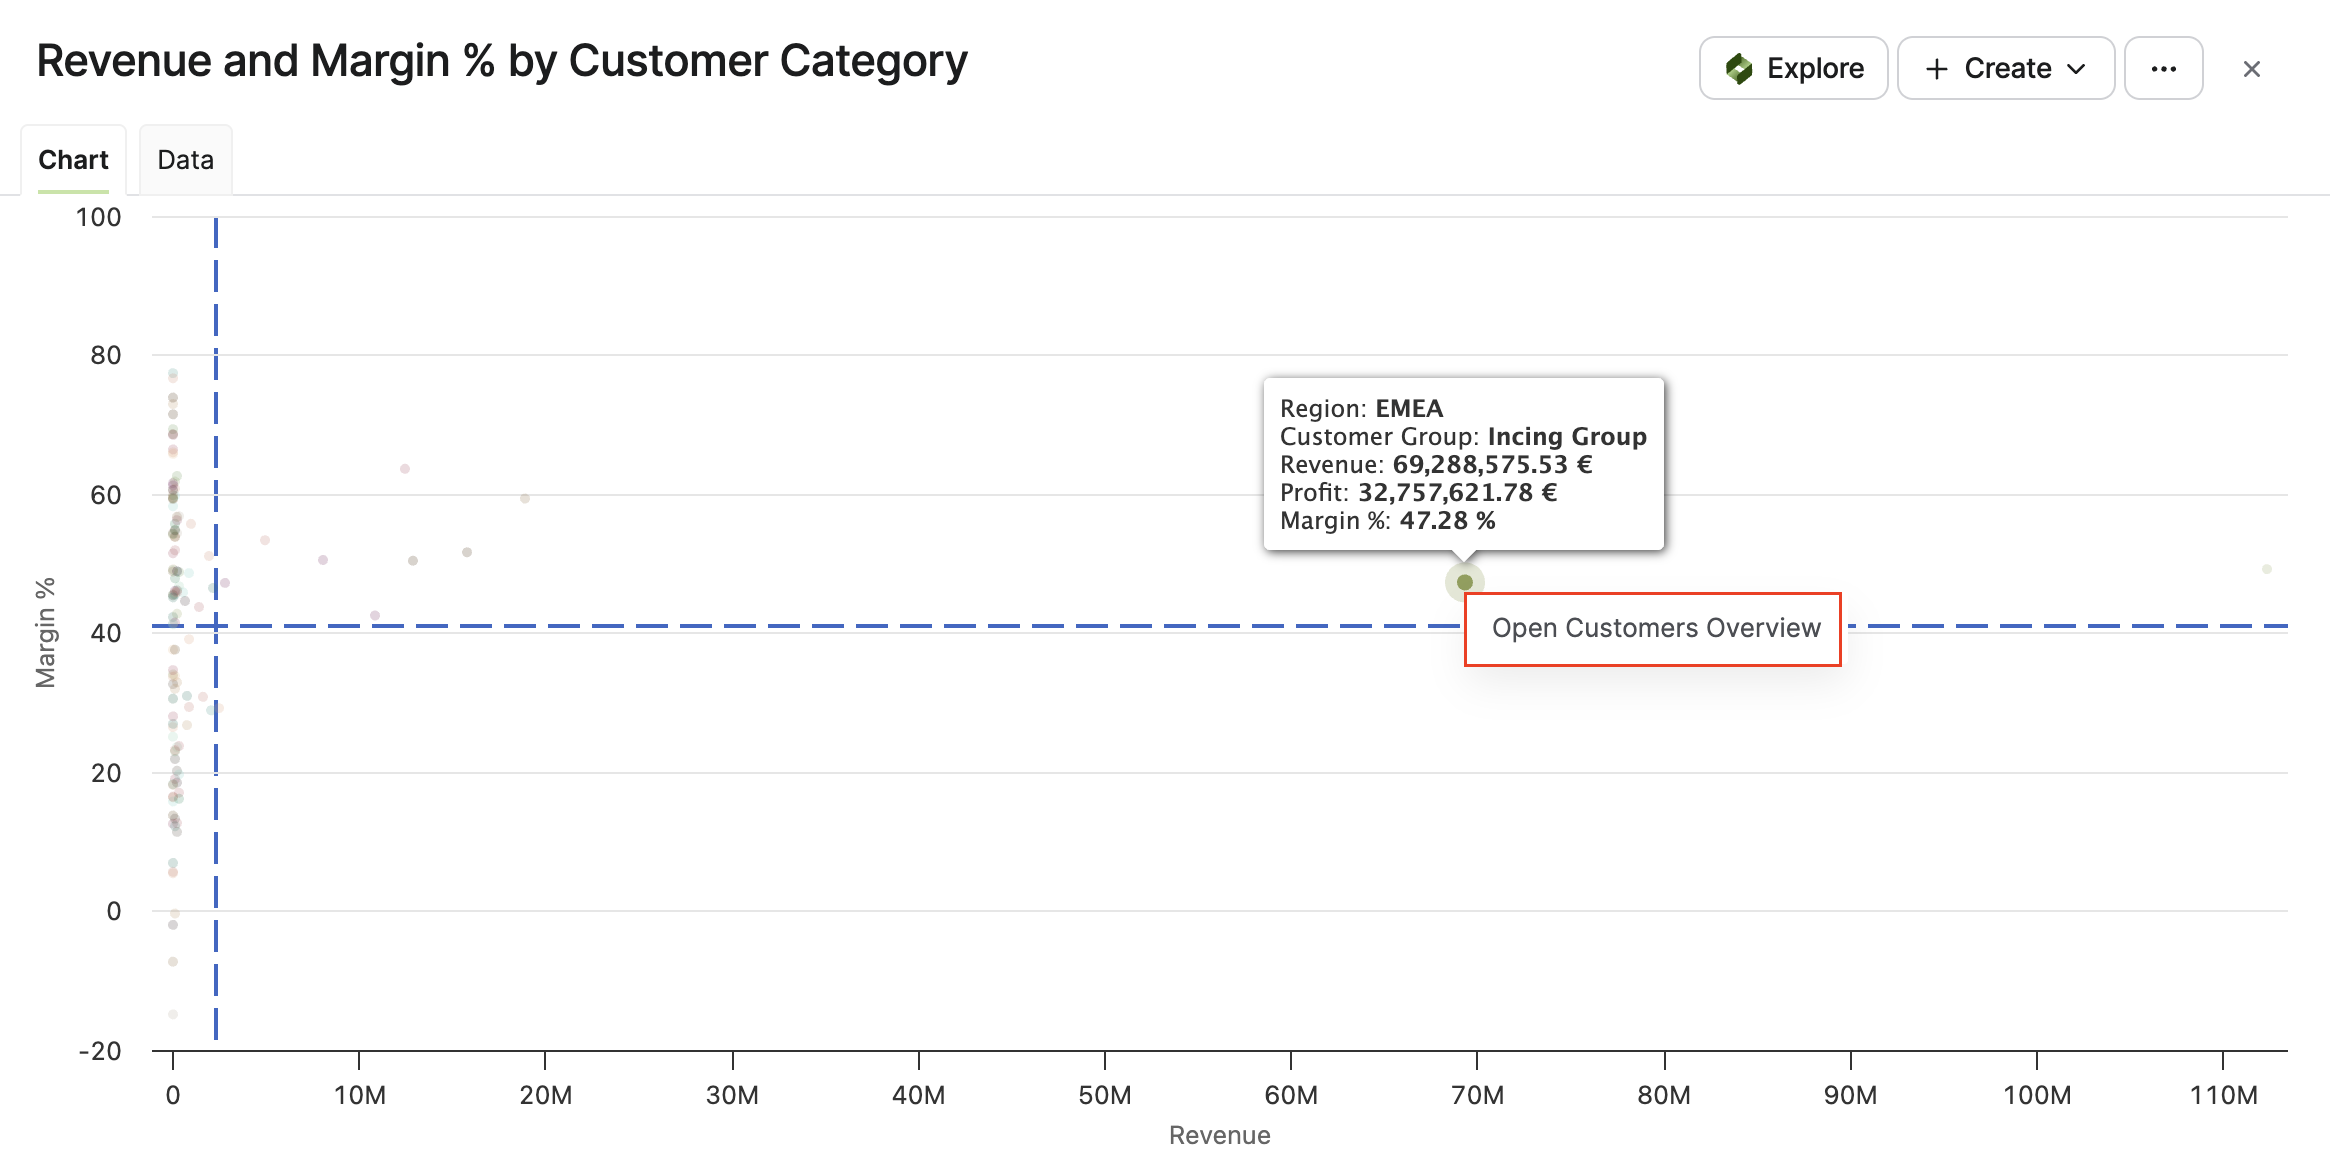
Task: Click the 10M x-axis tick label
Action: click(360, 1095)
